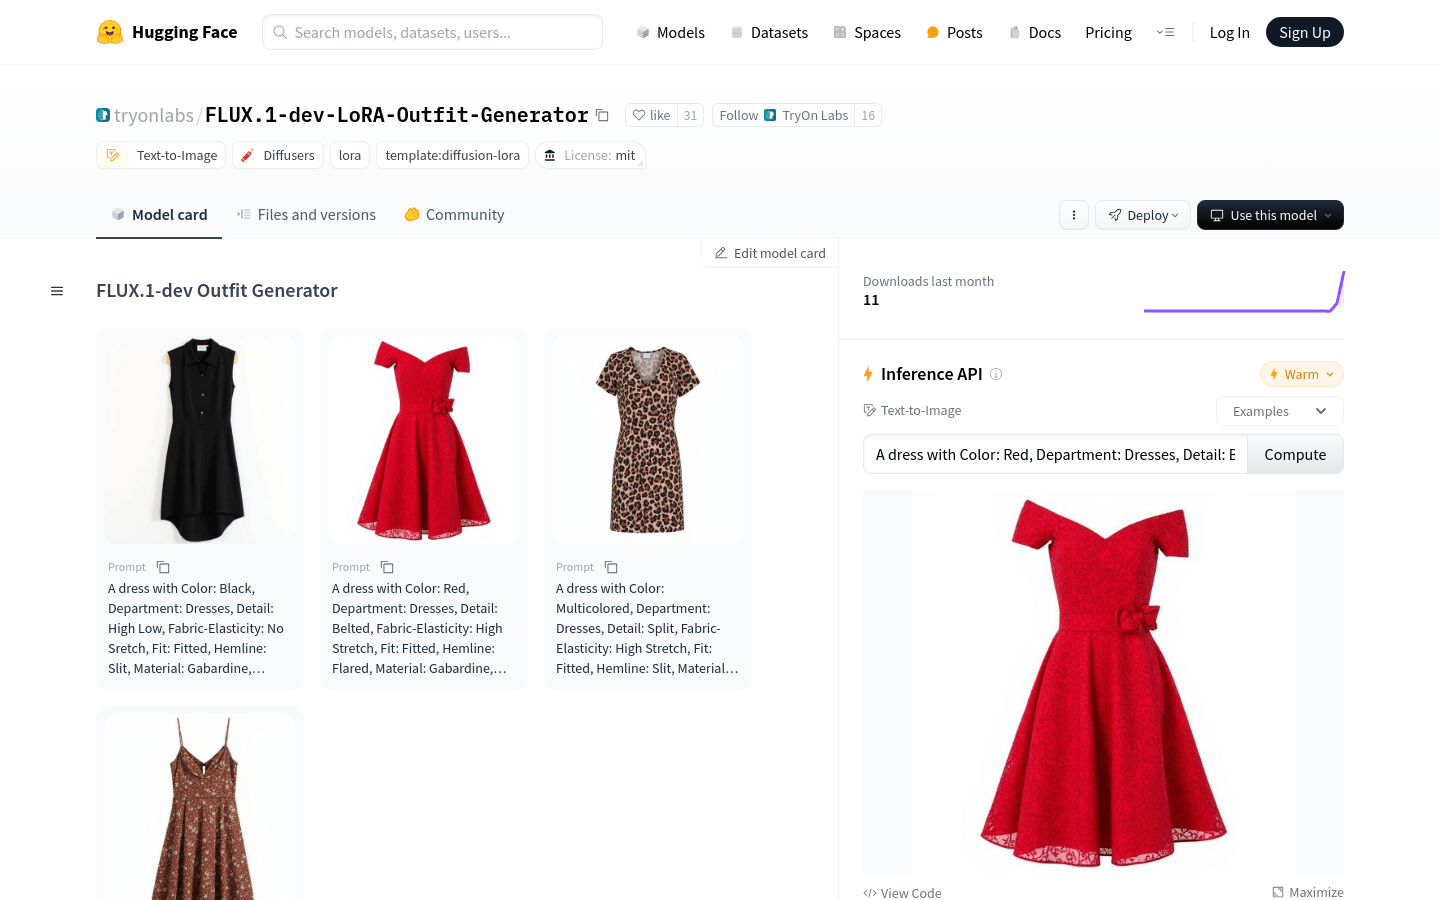Toggle the table of contents hamburger icon
The height and width of the screenshot is (900, 1440).
(57, 291)
